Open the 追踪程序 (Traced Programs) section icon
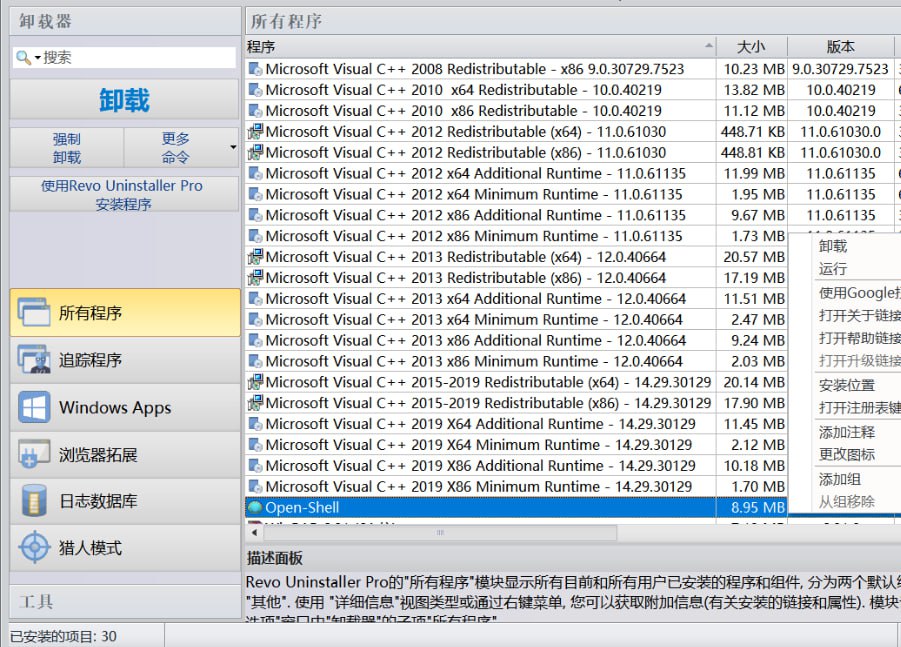Viewport: 901px width, 647px height. 35,361
